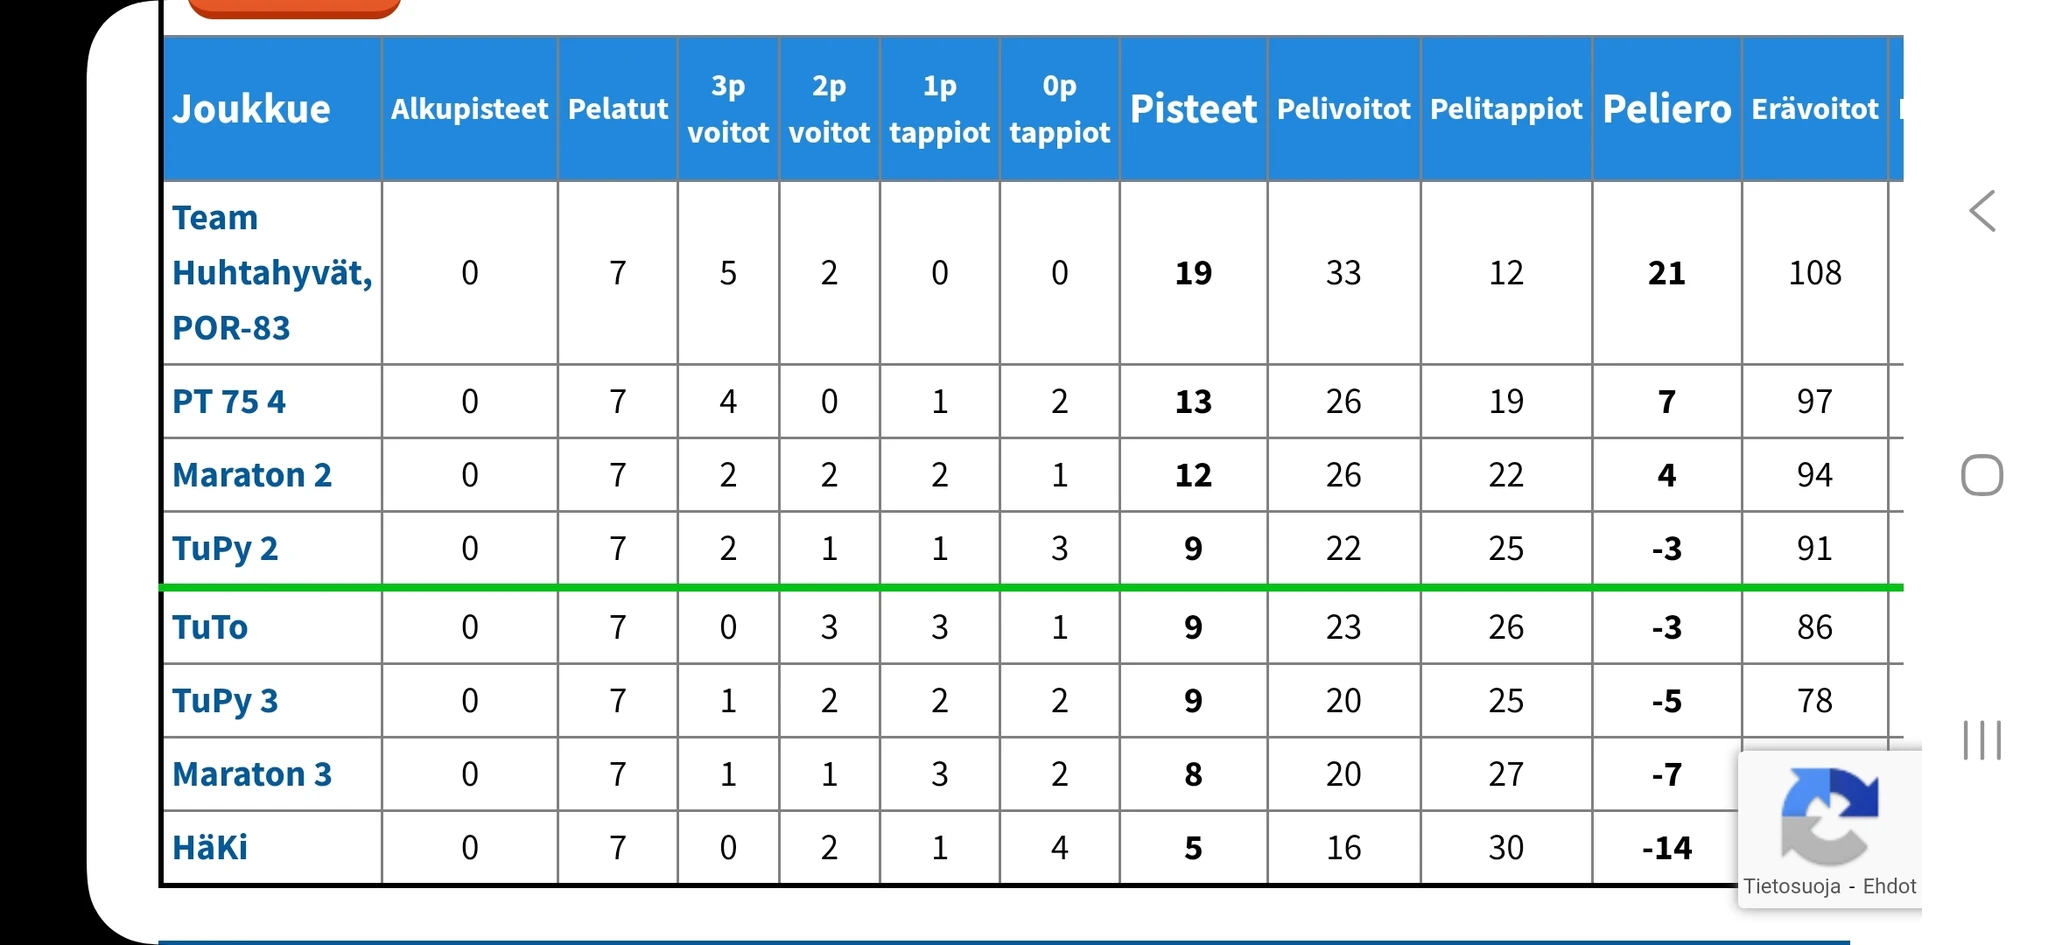Open the TuPy 3 team link
This screenshot has height=945, width=2048.
225,700
